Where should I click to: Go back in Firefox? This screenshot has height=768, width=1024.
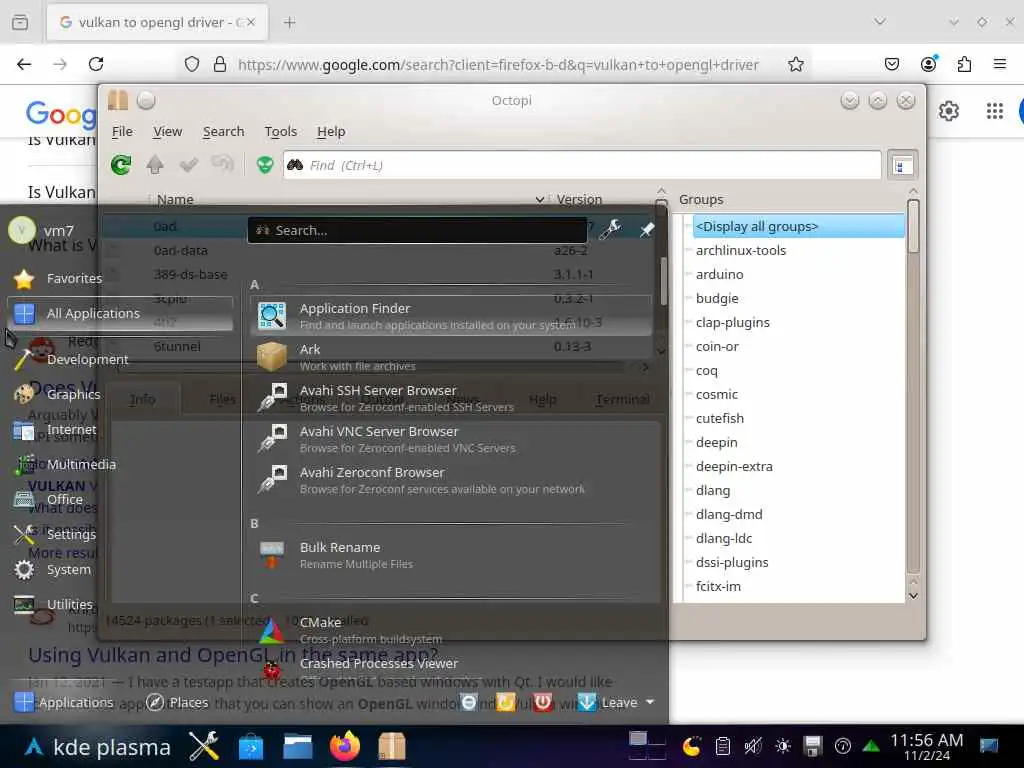[x=24, y=64]
